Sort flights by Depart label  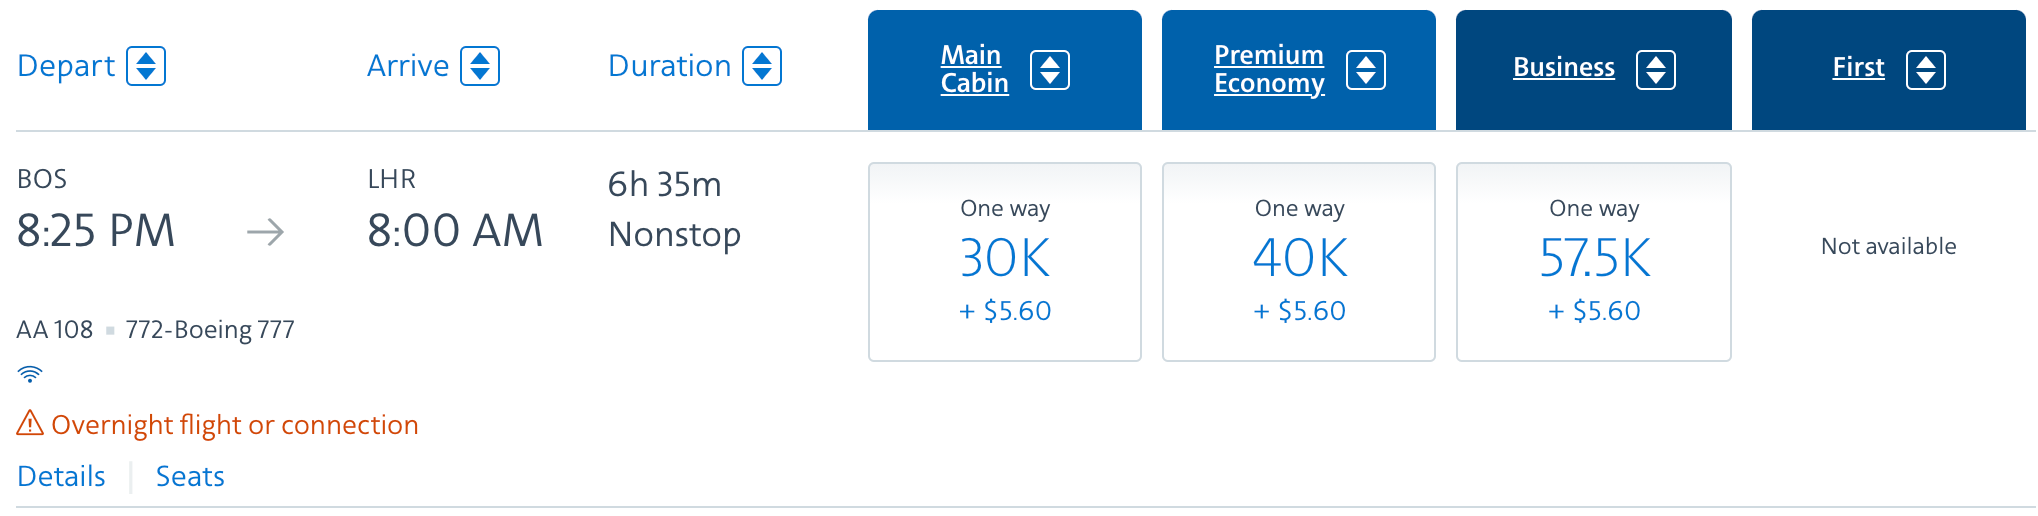pos(66,66)
